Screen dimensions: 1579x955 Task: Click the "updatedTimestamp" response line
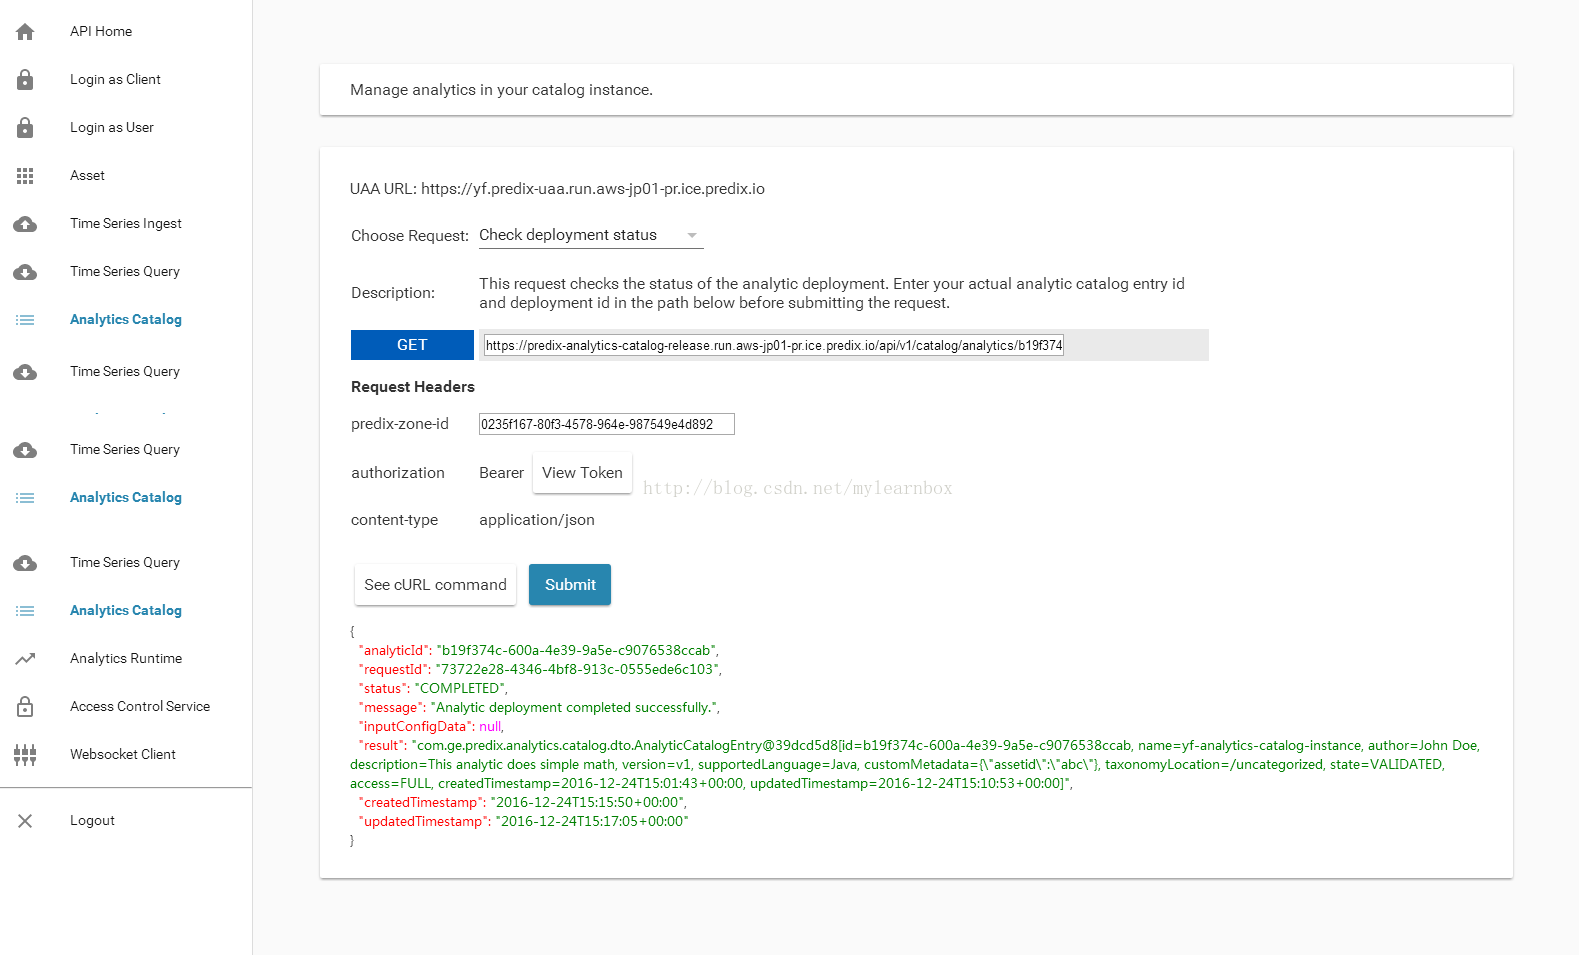tap(524, 821)
